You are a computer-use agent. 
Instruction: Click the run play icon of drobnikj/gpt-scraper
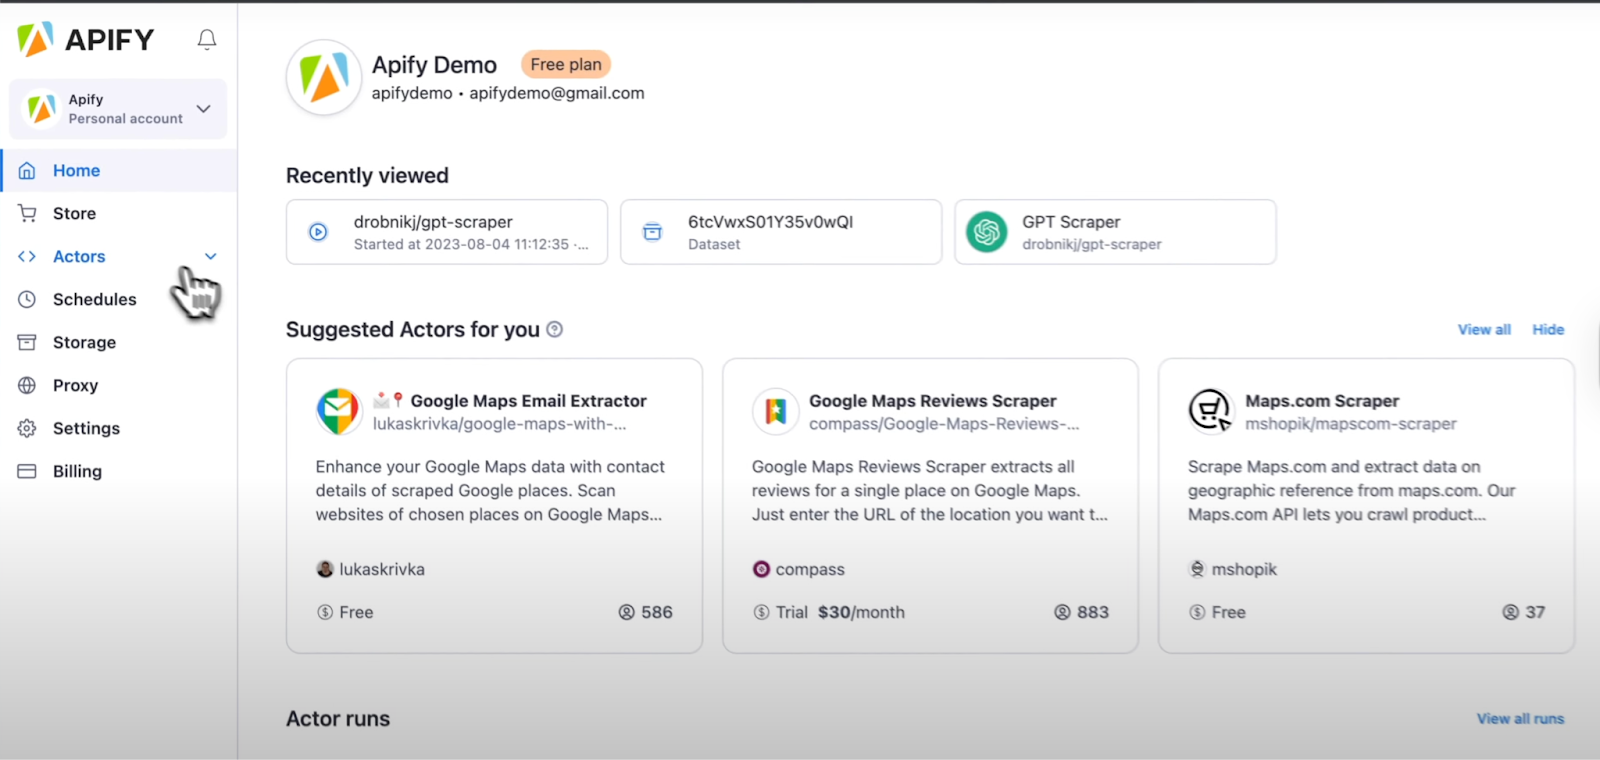coord(318,232)
